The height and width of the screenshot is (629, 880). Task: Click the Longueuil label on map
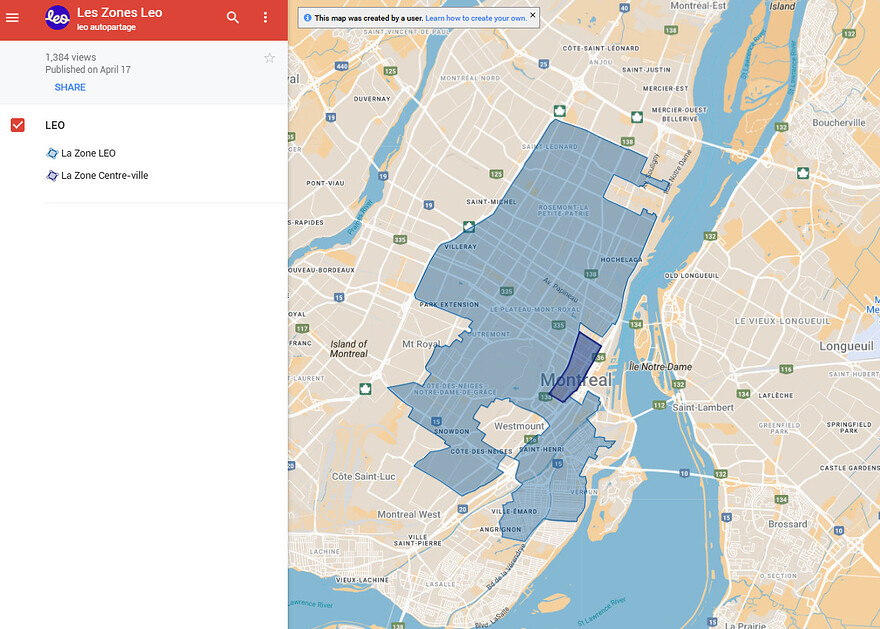pyautogui.click(x=846, y=346)
